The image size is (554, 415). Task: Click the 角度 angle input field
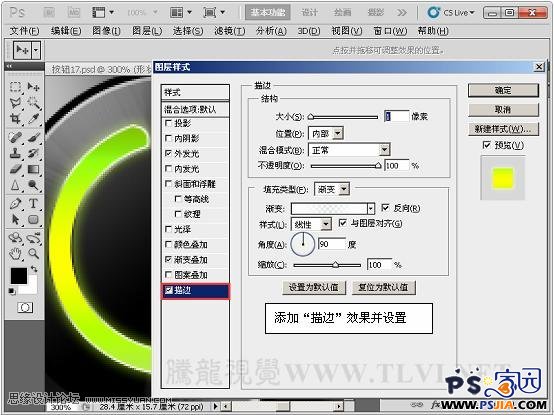(331, 244)
